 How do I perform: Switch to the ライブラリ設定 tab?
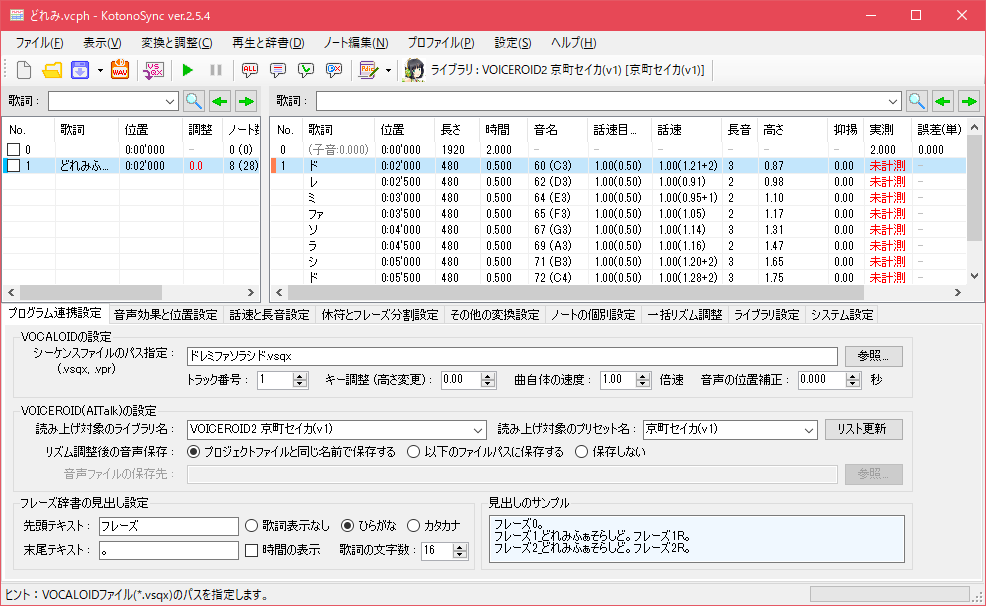coord(766,314)
